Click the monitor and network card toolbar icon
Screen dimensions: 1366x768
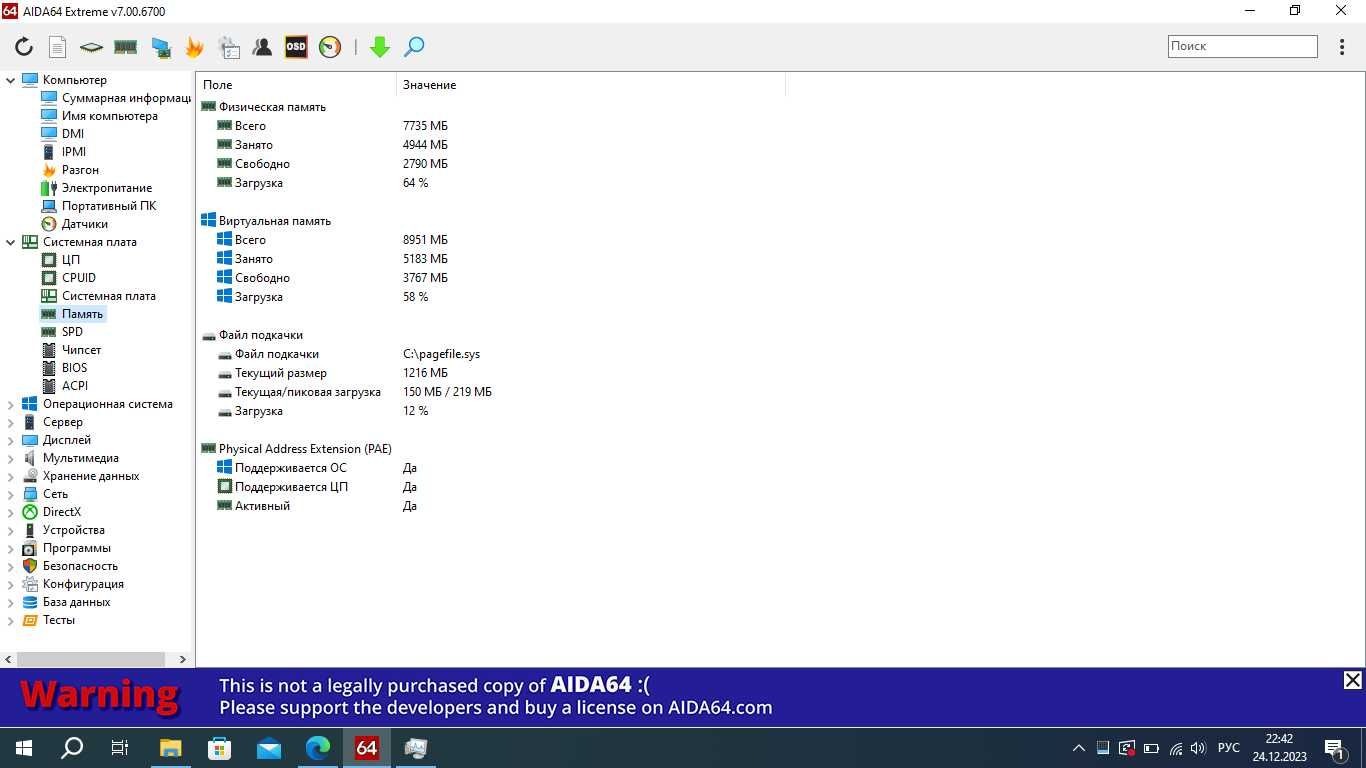160,46
